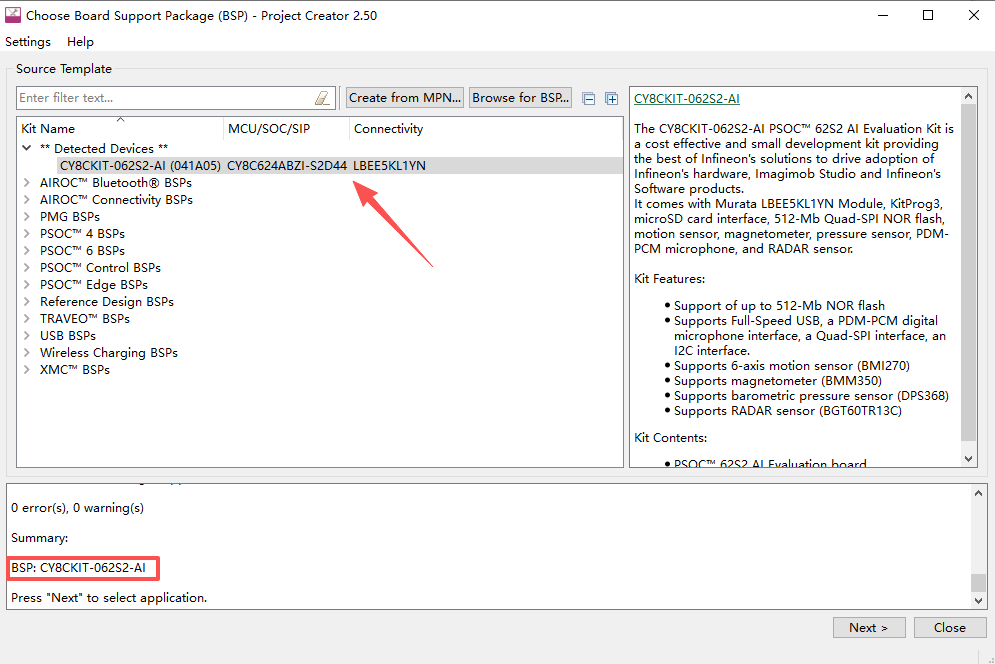Proceed with the Next button

point(869,627)
